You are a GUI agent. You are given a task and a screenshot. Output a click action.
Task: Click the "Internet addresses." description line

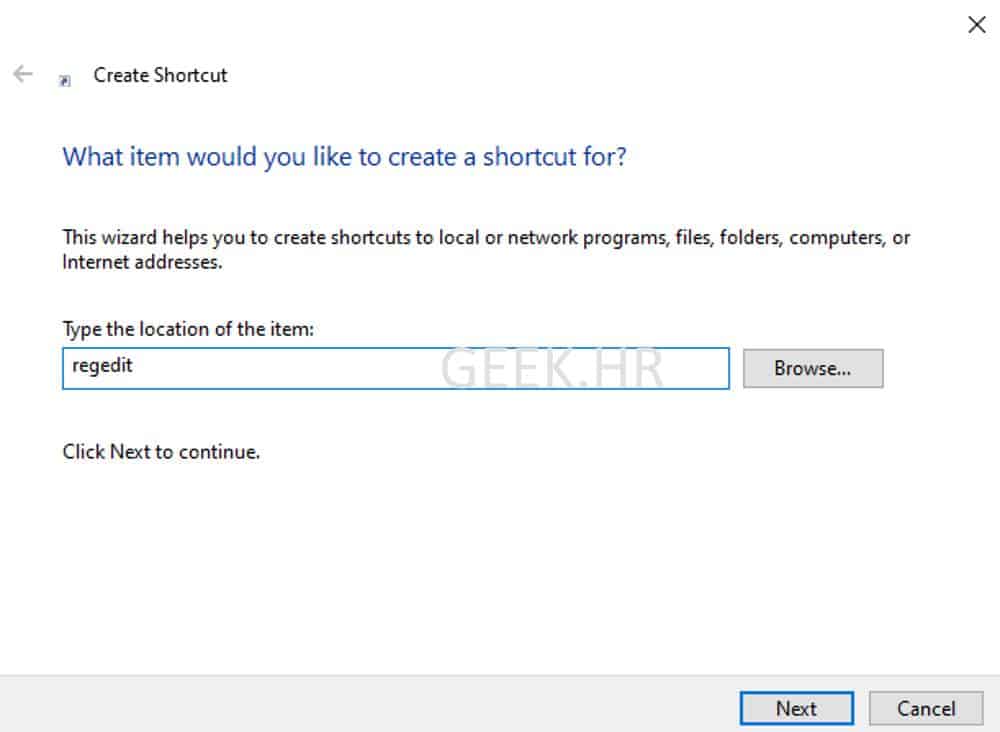pyautogui.click(x=142, y=262)
